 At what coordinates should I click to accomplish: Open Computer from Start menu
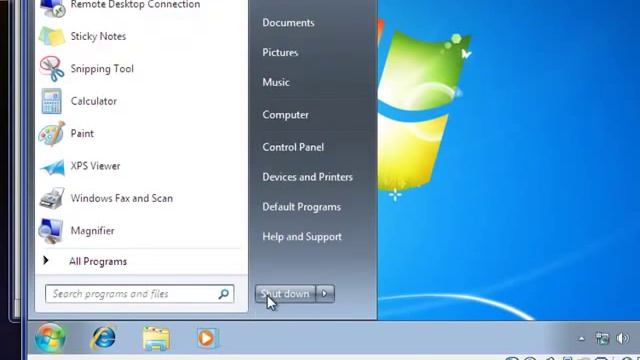click(285, 115)
